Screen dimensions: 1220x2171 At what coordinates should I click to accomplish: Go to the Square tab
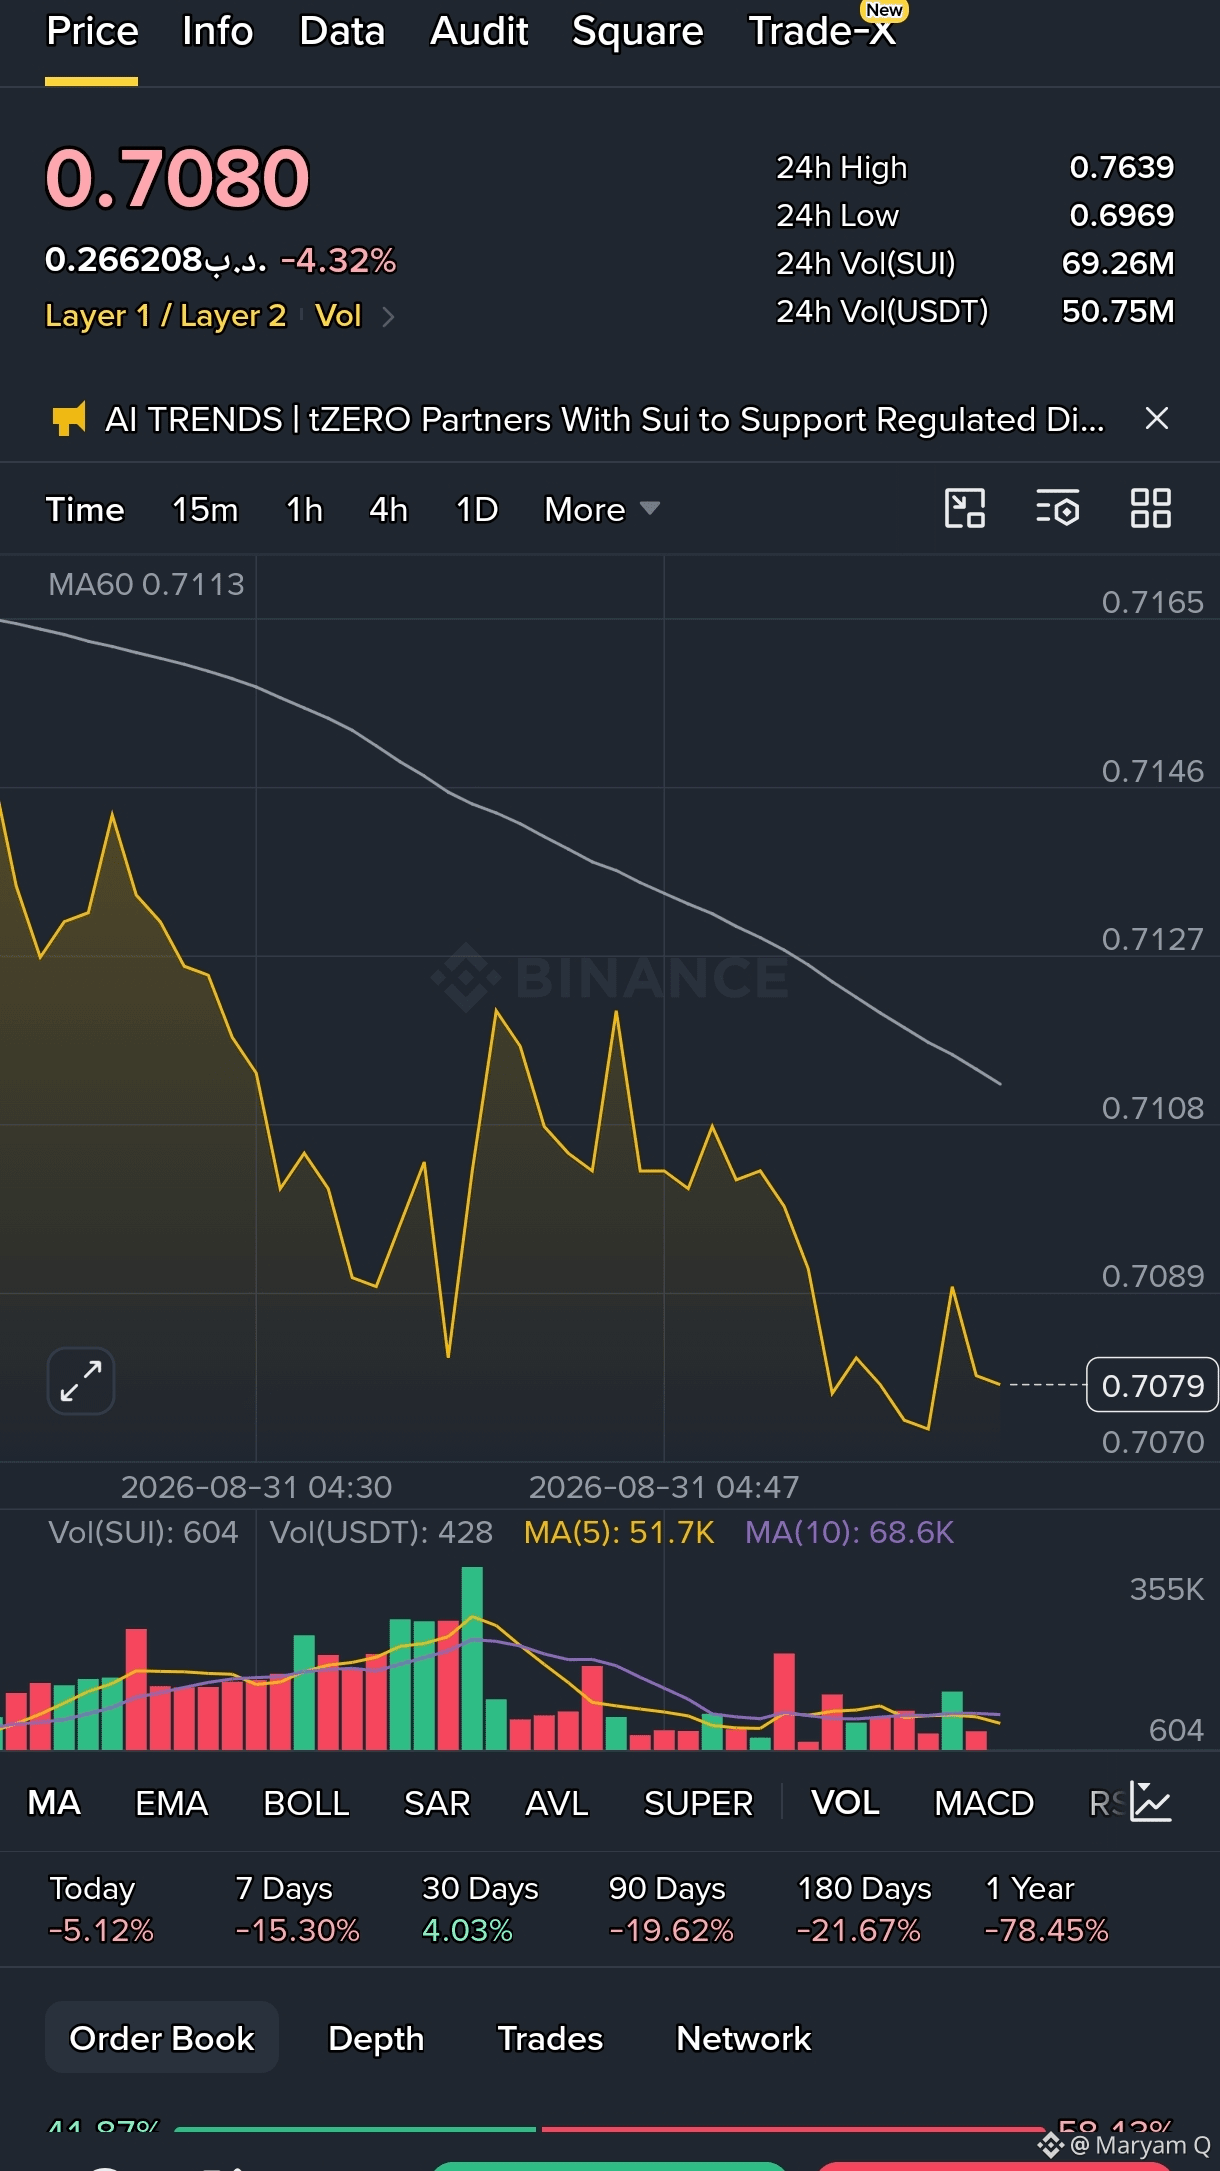(638, 32)
